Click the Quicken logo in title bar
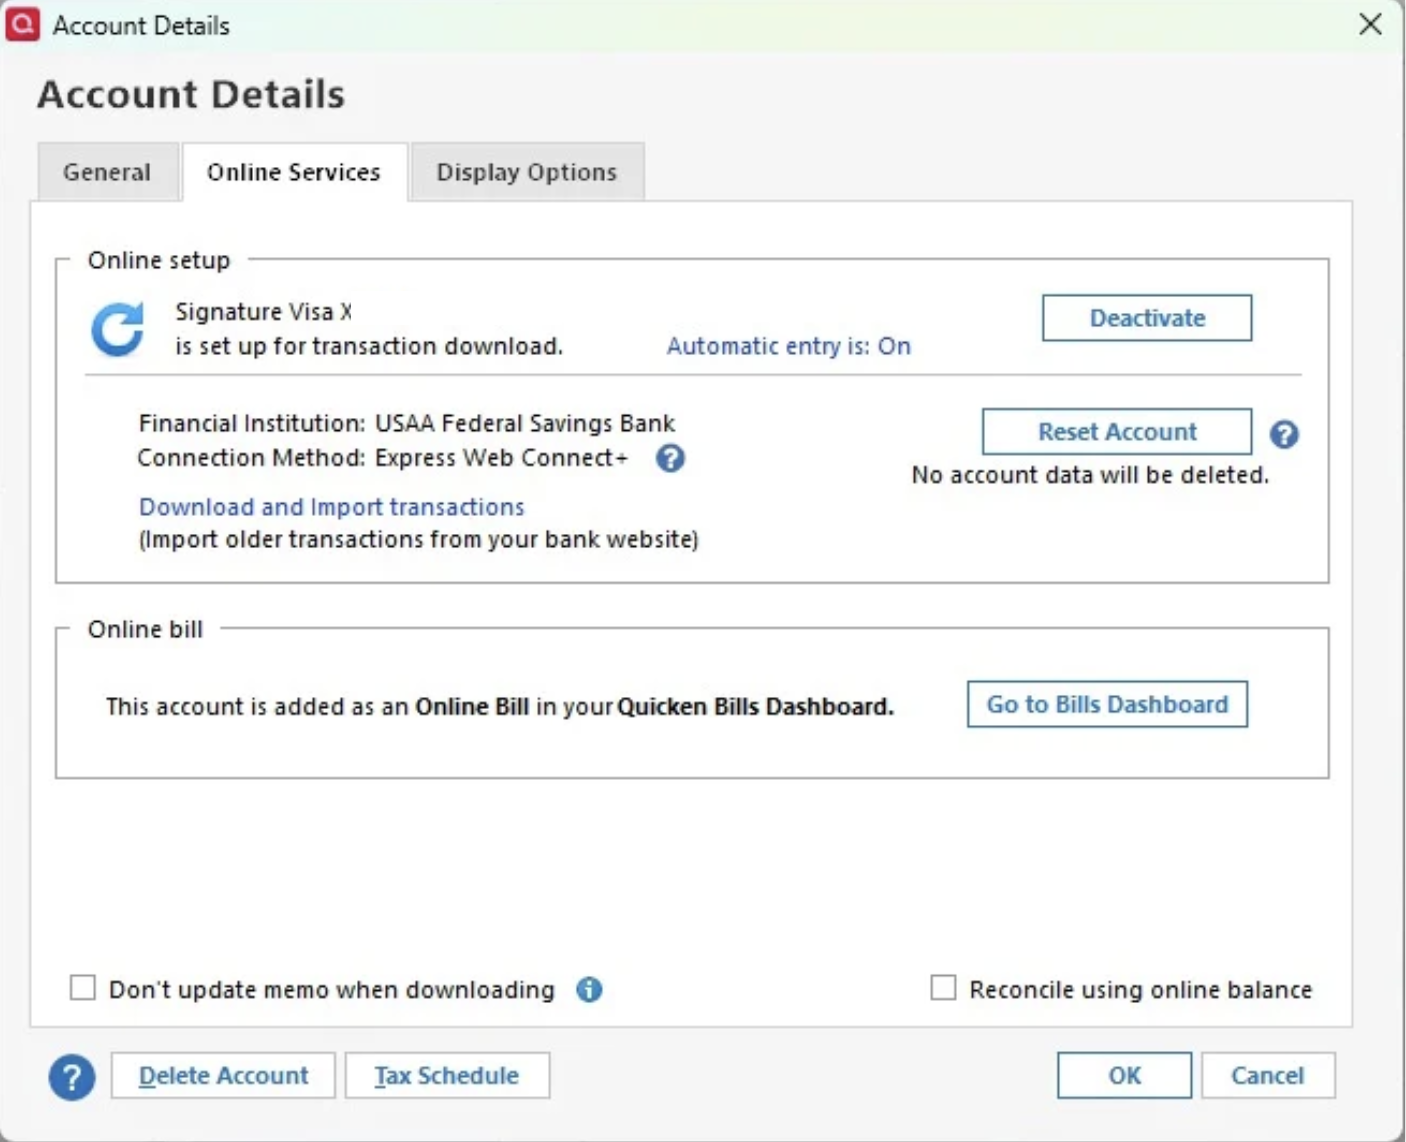Screen dimensions: 1406x1142 [23, 24]
